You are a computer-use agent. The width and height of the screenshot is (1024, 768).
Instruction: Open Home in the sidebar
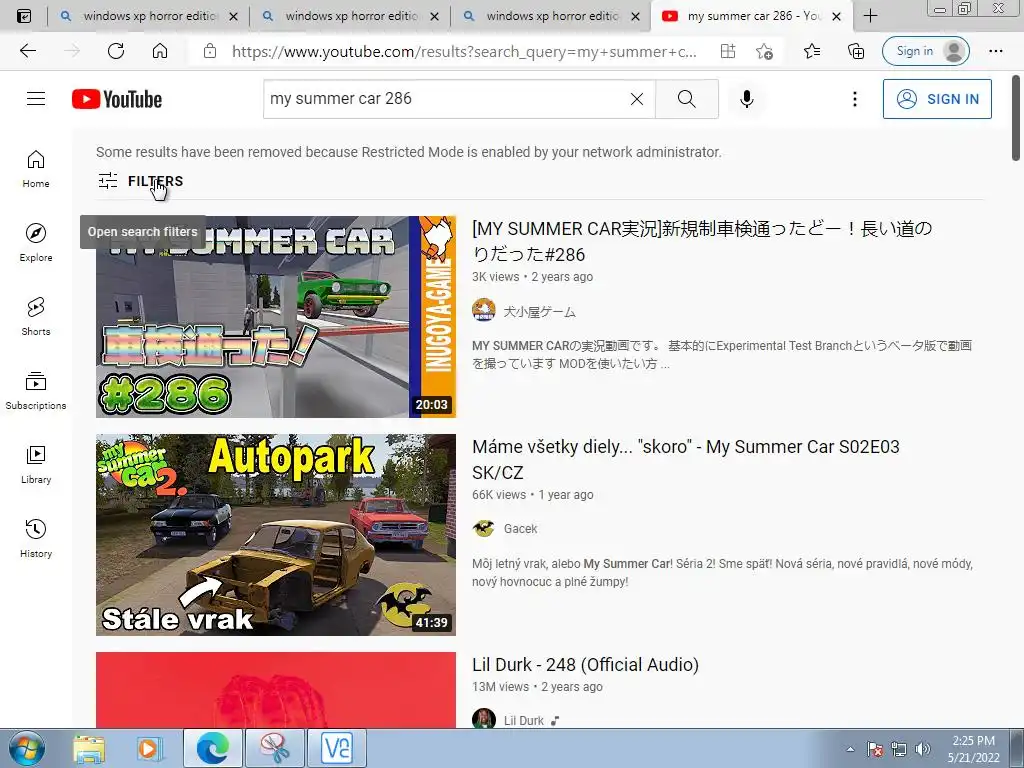coord(36,169)
